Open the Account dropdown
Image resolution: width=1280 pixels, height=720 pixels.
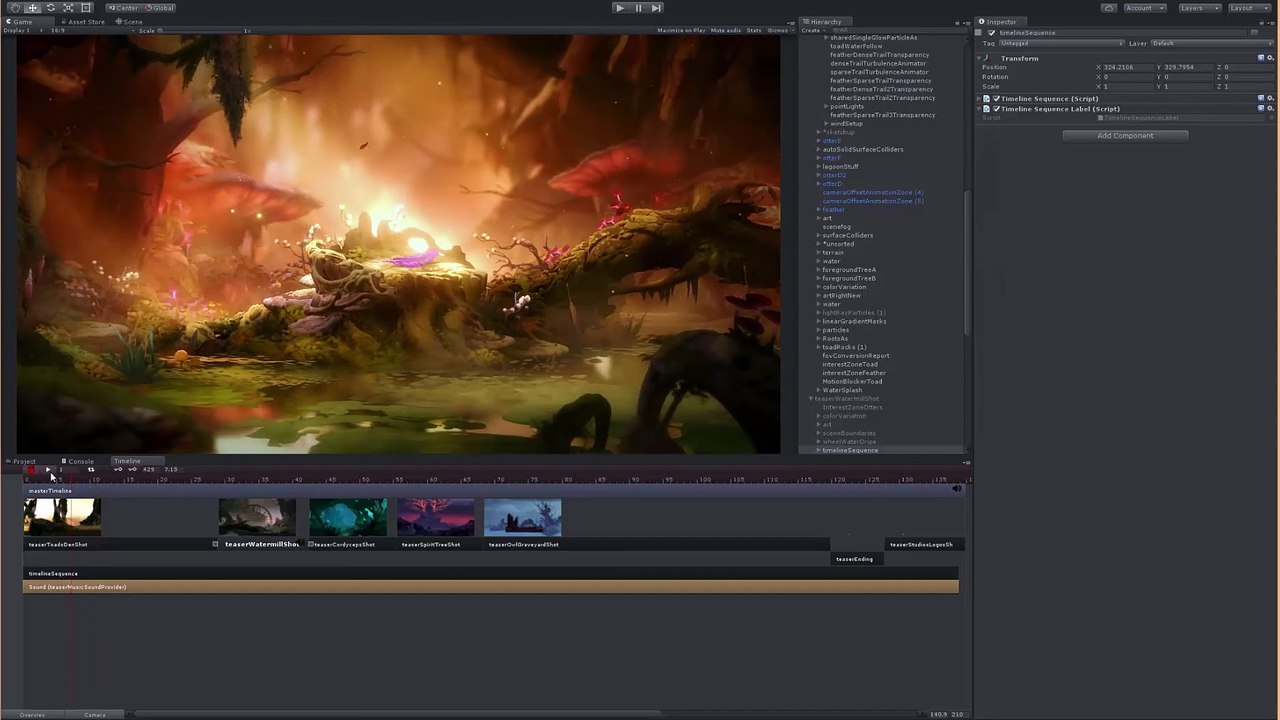(x=1143, y=7)
